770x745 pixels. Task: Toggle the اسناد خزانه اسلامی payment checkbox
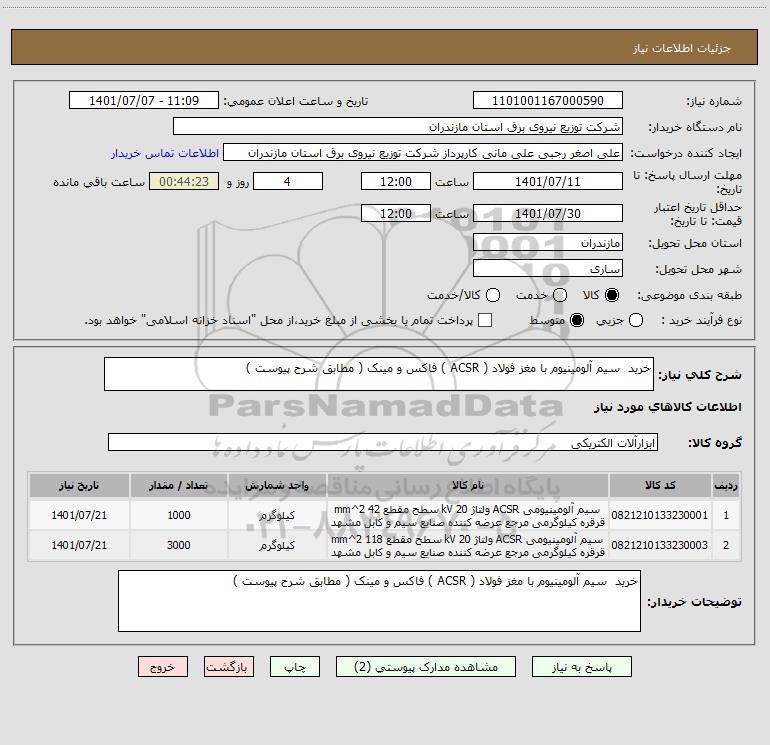[x=485, y=320]
